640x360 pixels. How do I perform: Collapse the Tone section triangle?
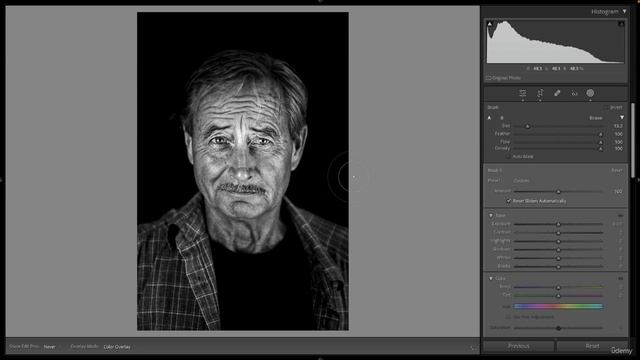pyautogui.click(x=491, y=215)
